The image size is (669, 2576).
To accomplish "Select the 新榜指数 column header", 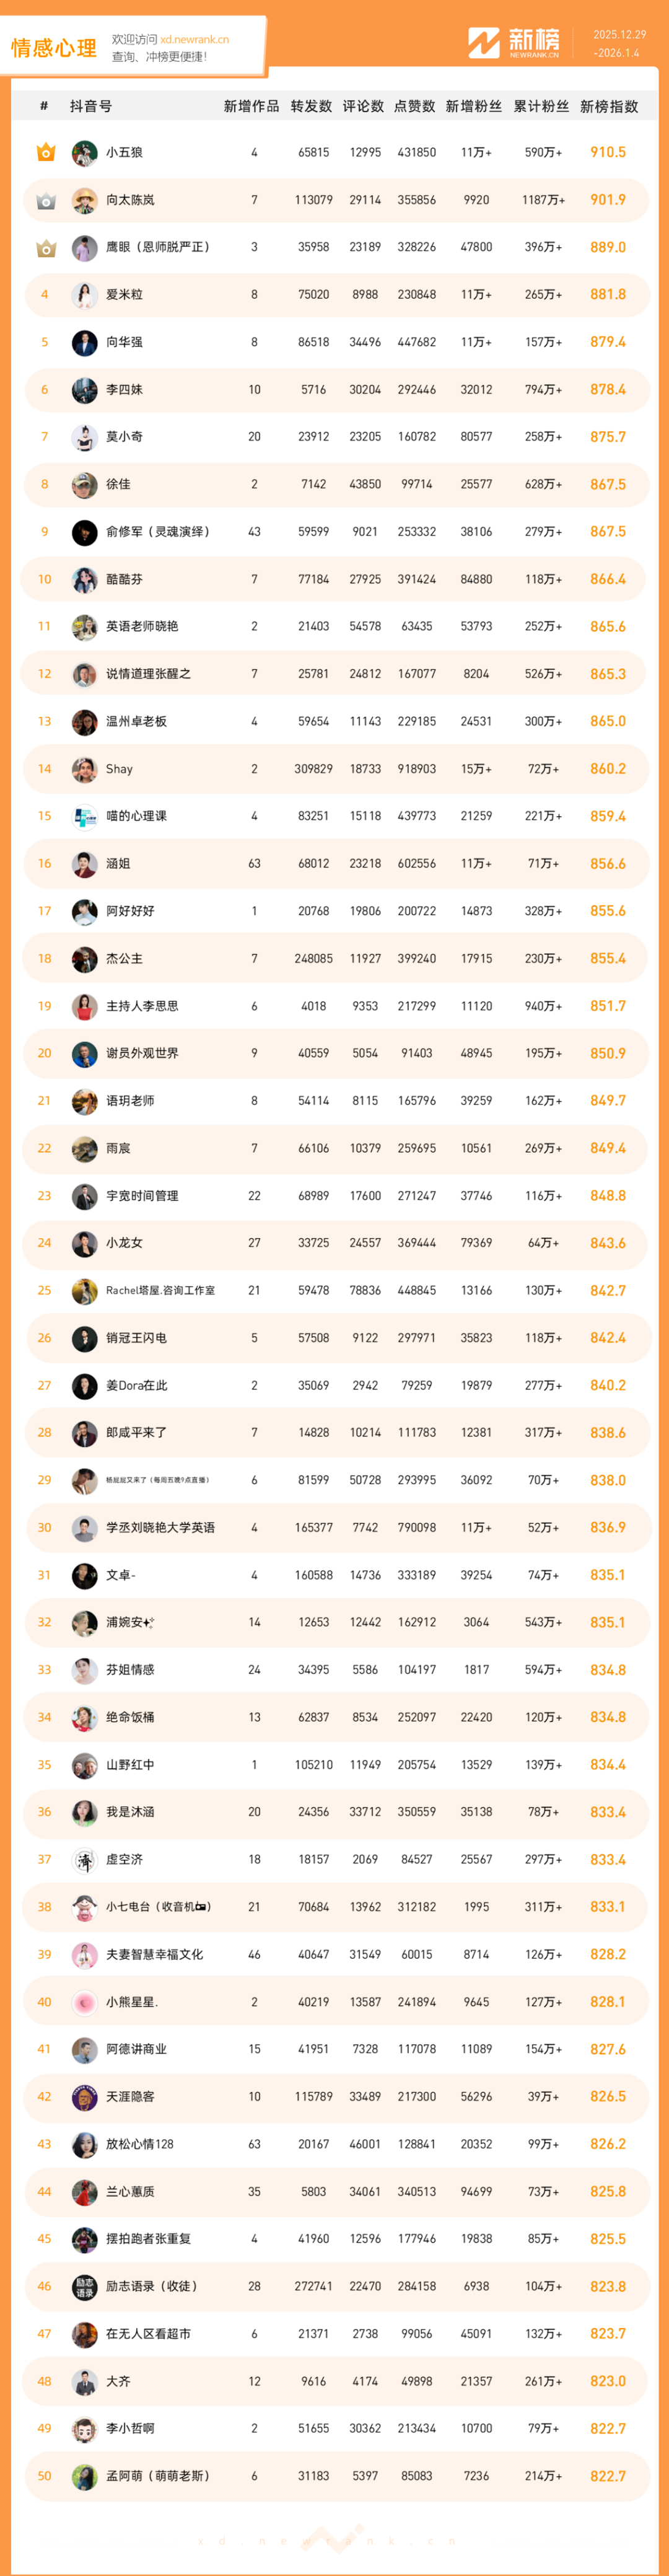I will [x=608, y=107].
